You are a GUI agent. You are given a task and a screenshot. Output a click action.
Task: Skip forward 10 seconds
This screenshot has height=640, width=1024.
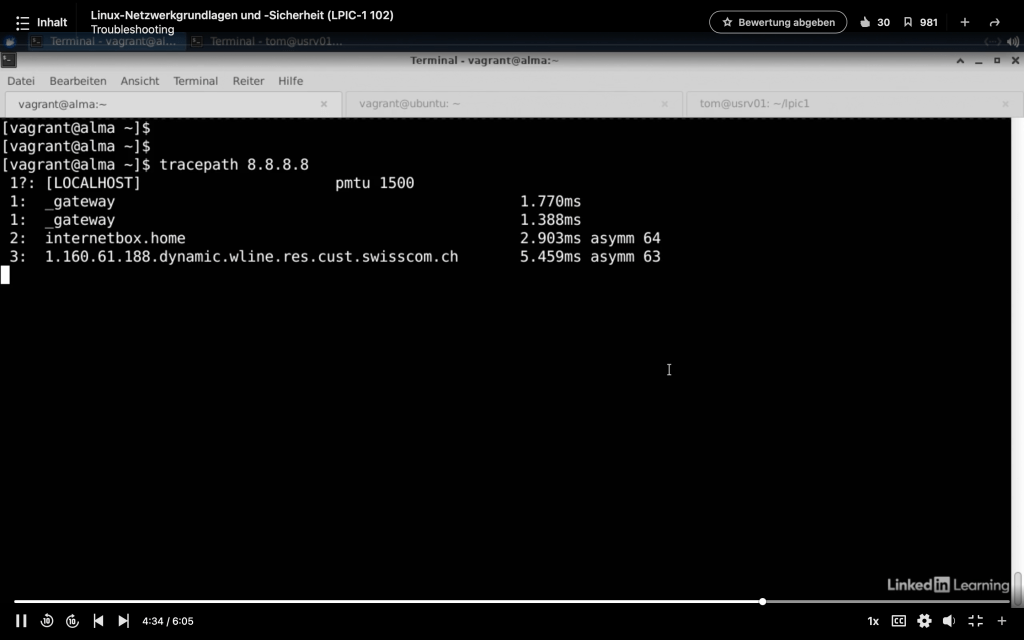point(72,621)
